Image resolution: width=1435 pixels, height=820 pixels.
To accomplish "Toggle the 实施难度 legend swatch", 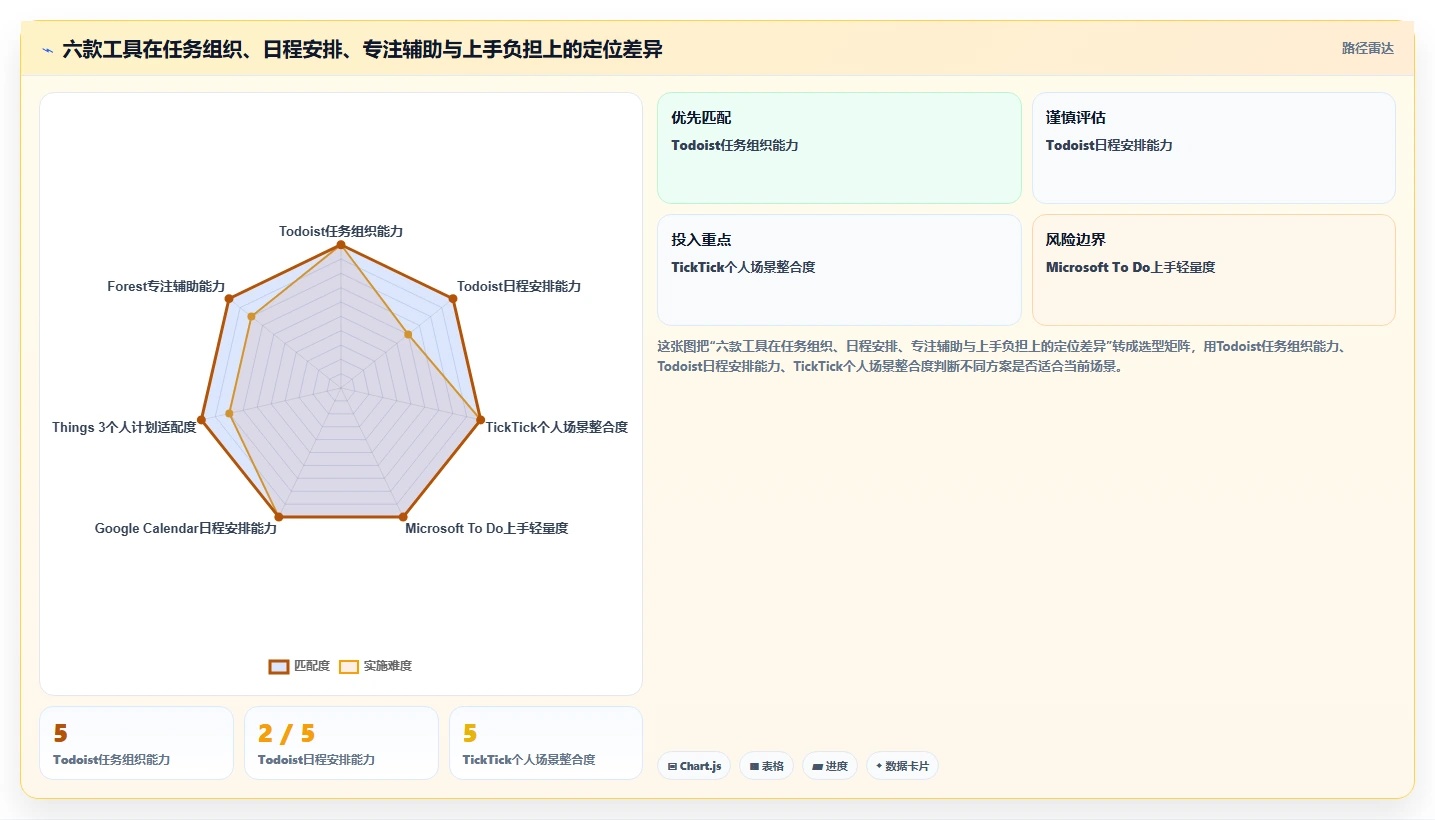I will point(349,666).
